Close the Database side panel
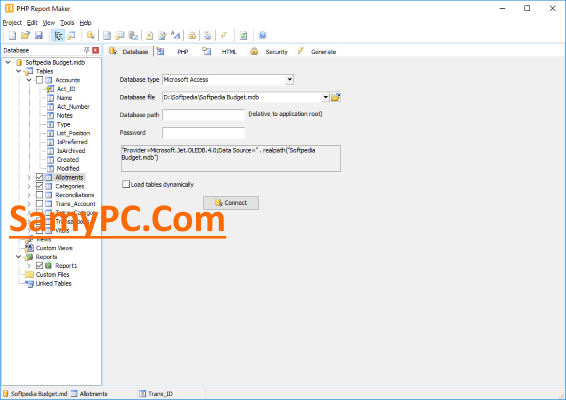Screen dimensions: 566x400 point(96,50)
